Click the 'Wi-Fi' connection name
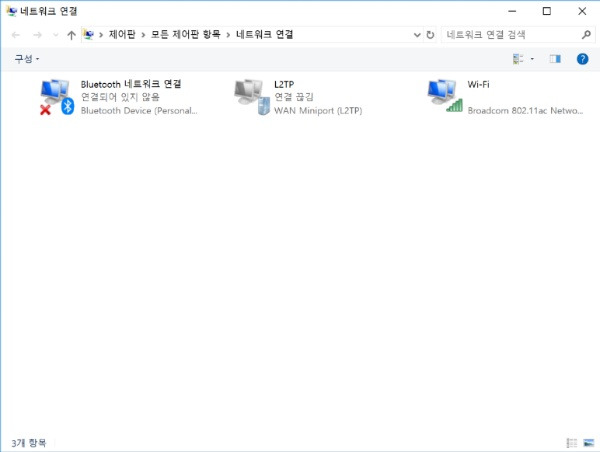This screenshot has width=600, height=452. tap(478, 84)
